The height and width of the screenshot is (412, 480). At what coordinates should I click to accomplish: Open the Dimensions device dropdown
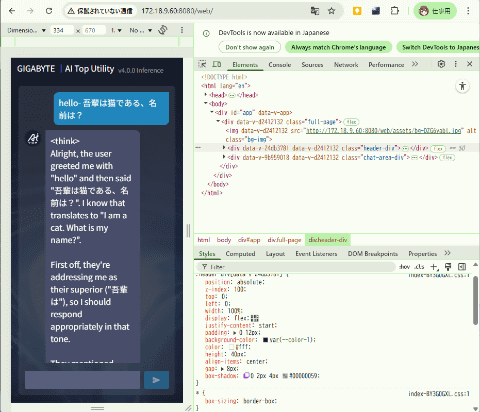point(27,30)
